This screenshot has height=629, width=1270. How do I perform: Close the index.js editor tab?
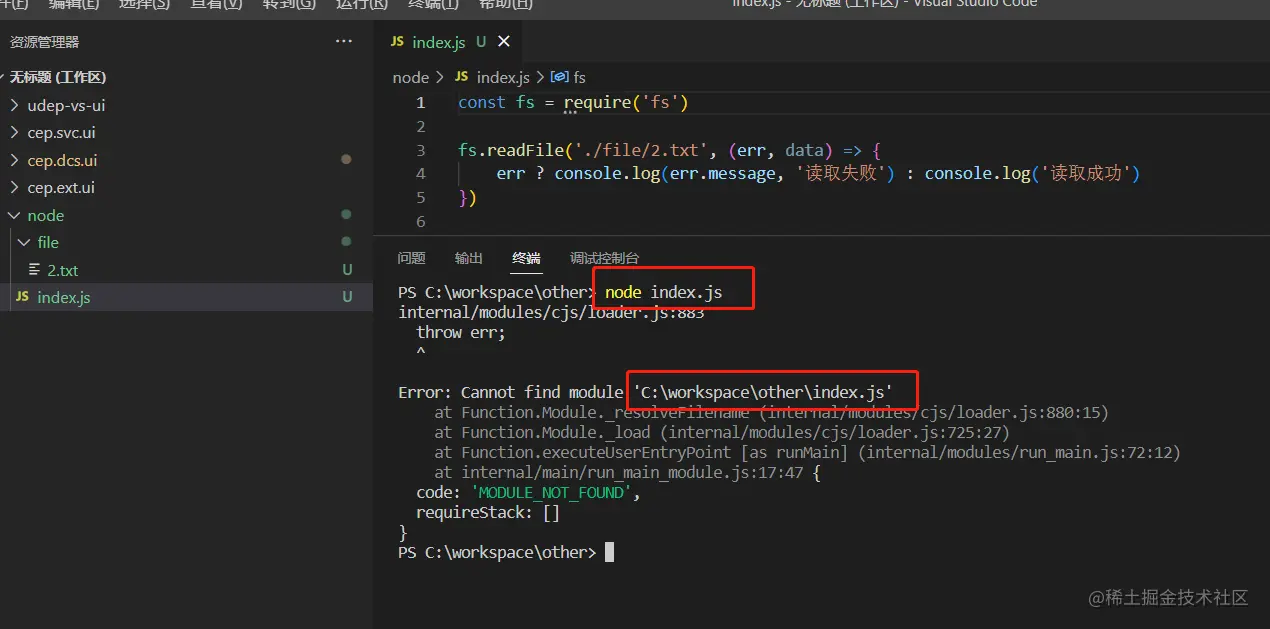point(504,42)
